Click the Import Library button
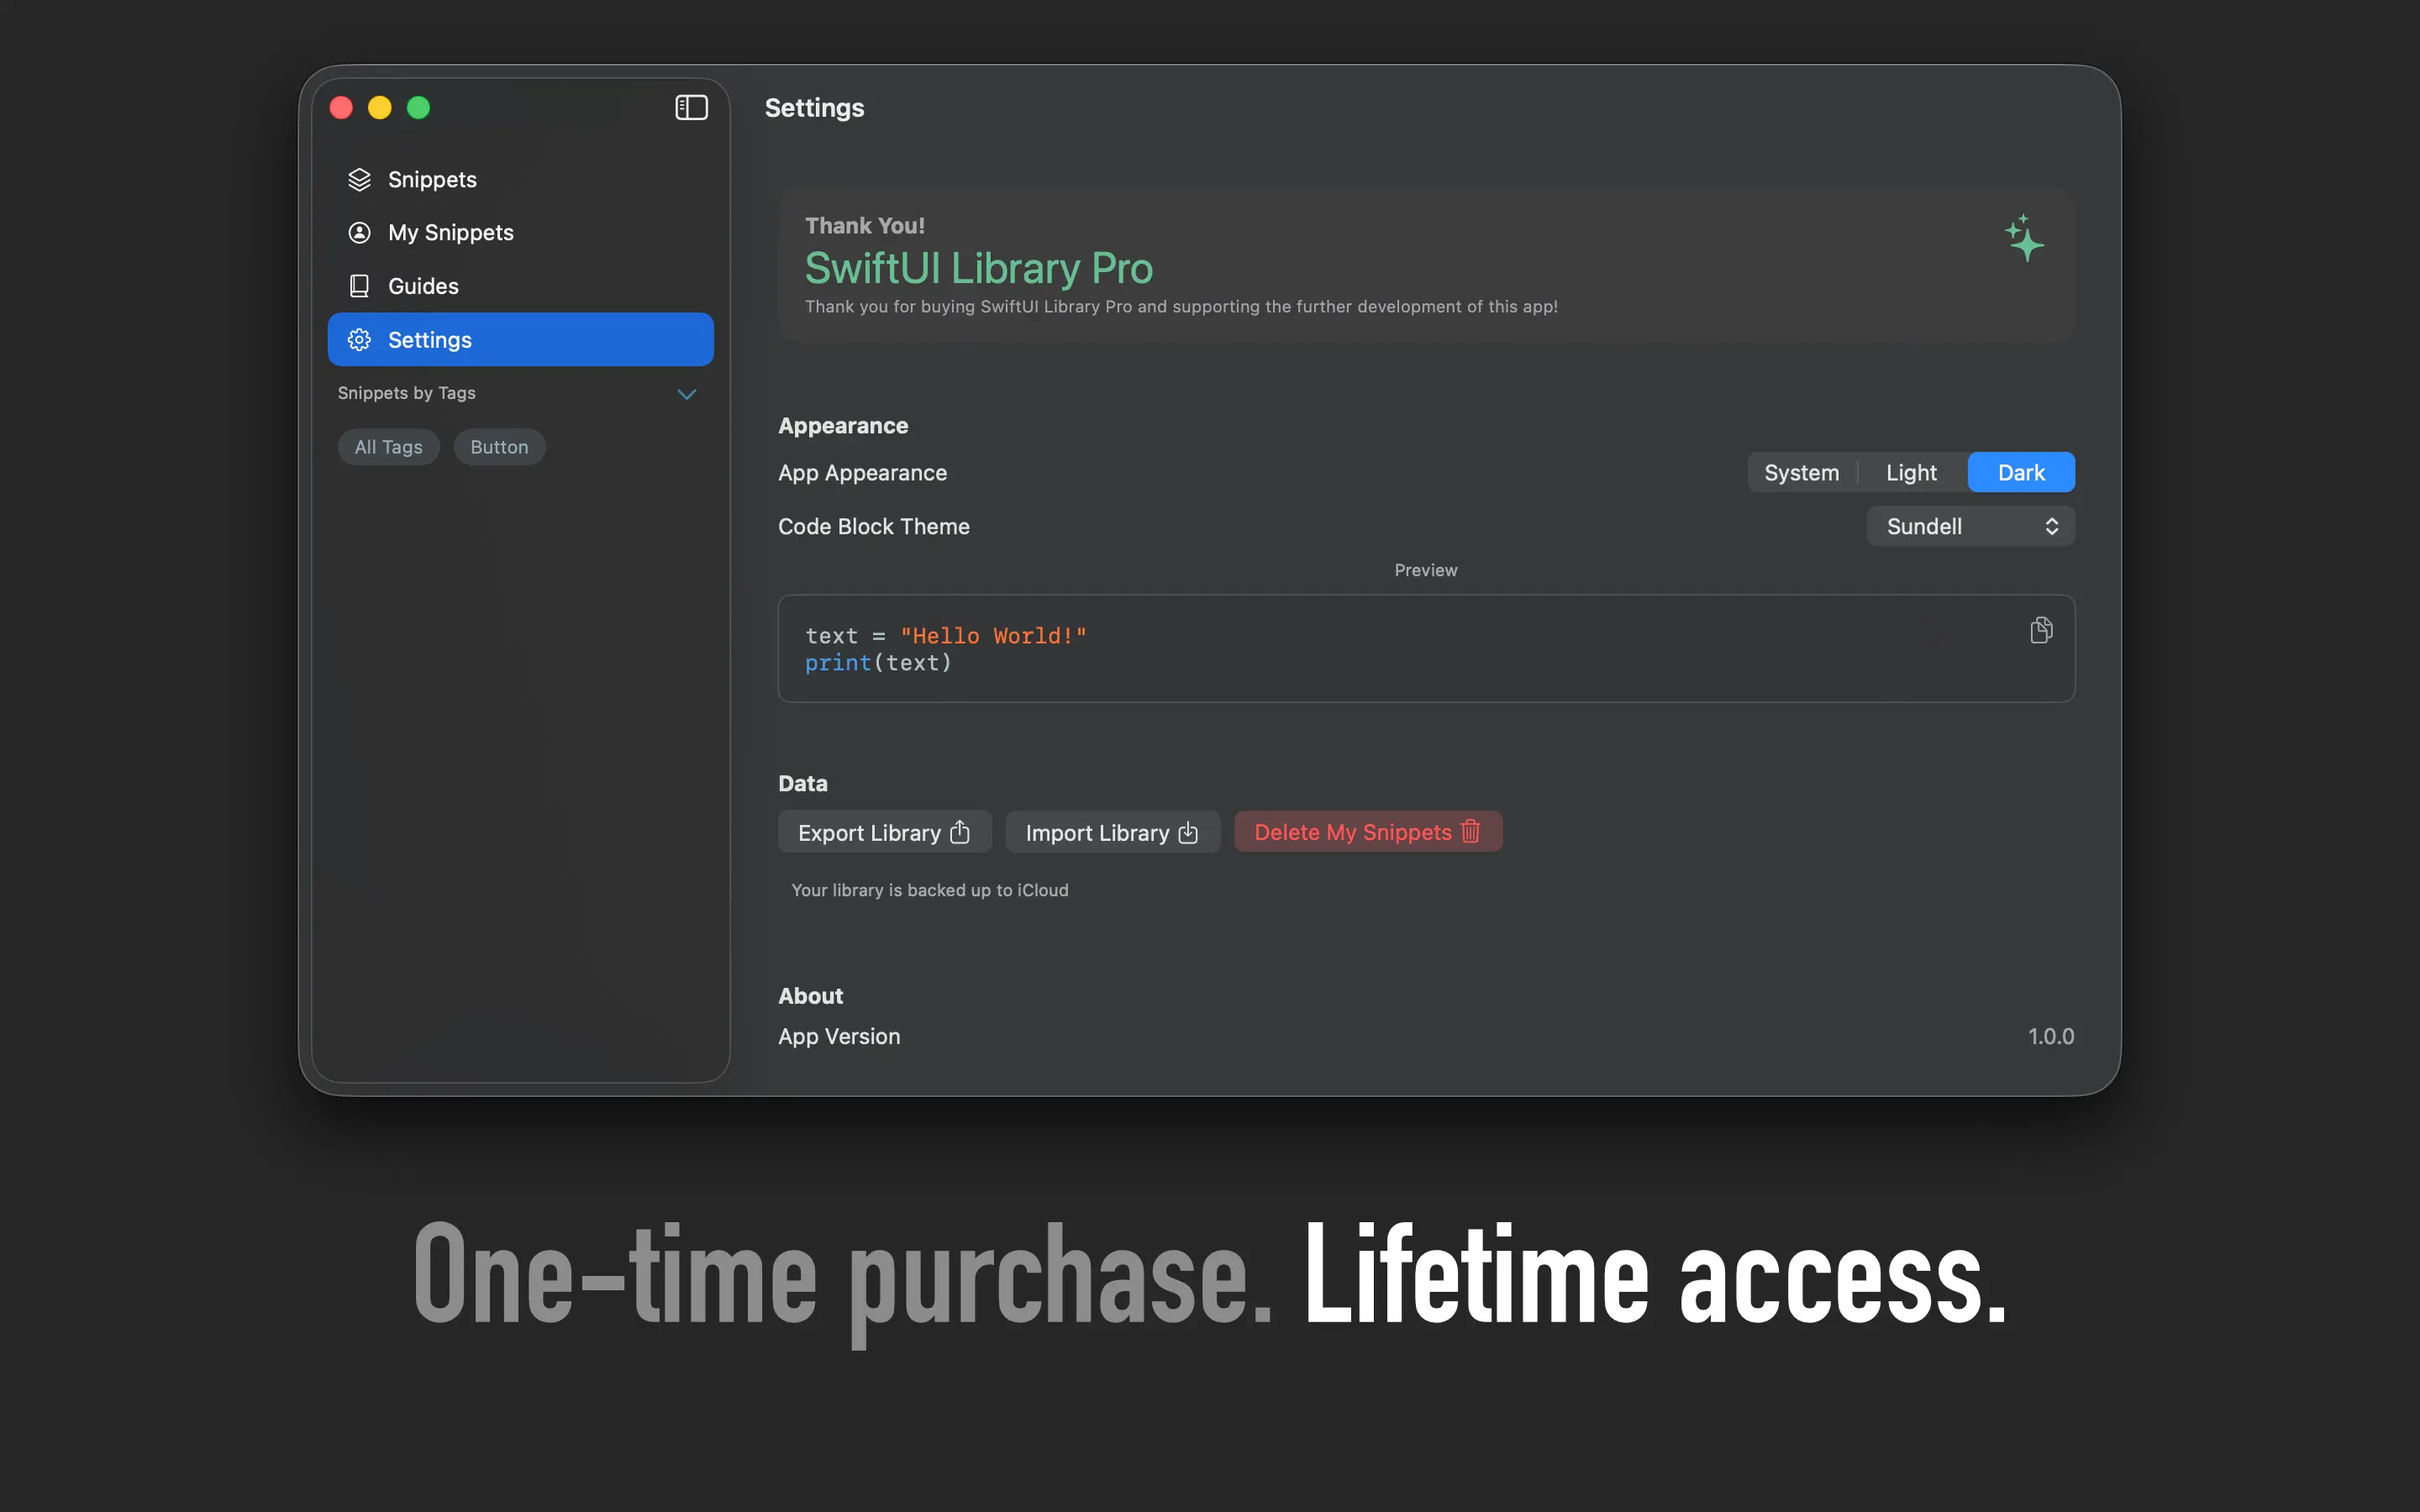This screenshot has height=1512, width=2420. (x=1112, y=831)
